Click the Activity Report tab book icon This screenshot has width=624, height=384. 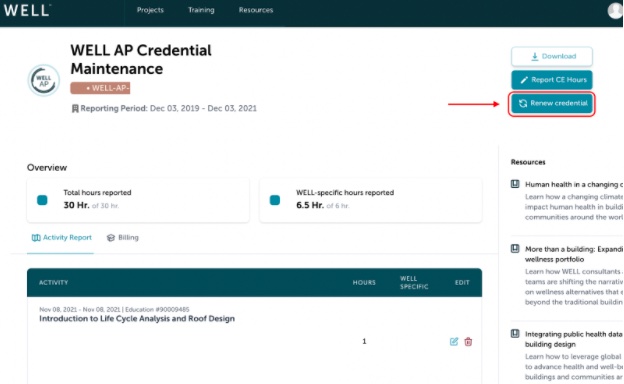36,238
